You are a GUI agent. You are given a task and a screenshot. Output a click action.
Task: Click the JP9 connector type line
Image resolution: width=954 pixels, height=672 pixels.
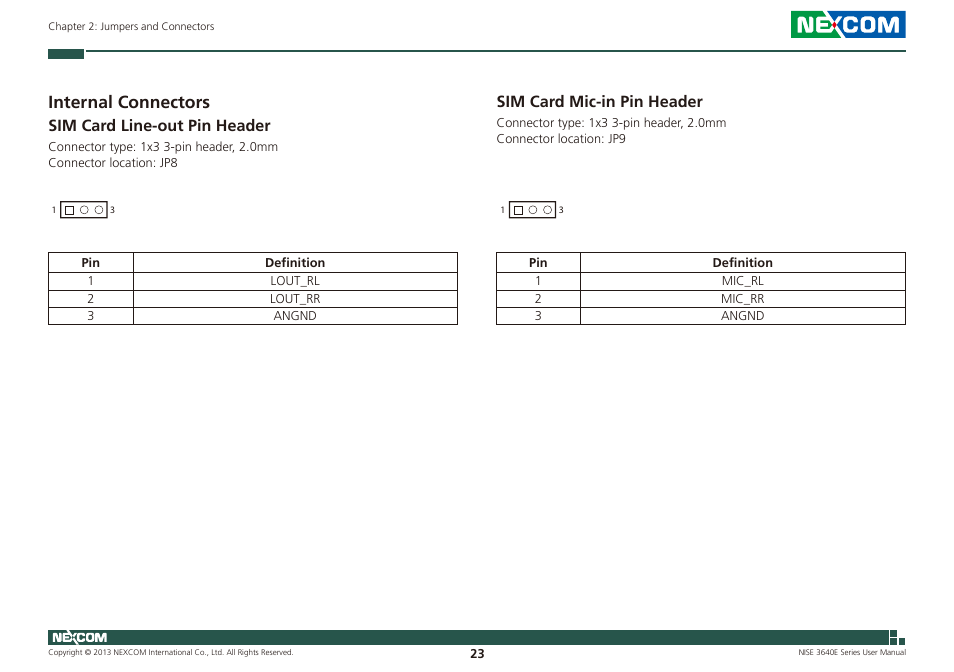(x=611, y=123)
